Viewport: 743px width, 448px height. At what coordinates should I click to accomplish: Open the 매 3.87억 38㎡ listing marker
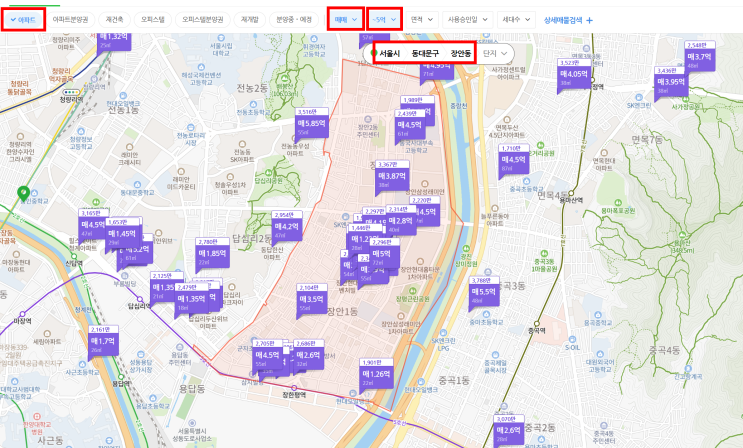392,175
